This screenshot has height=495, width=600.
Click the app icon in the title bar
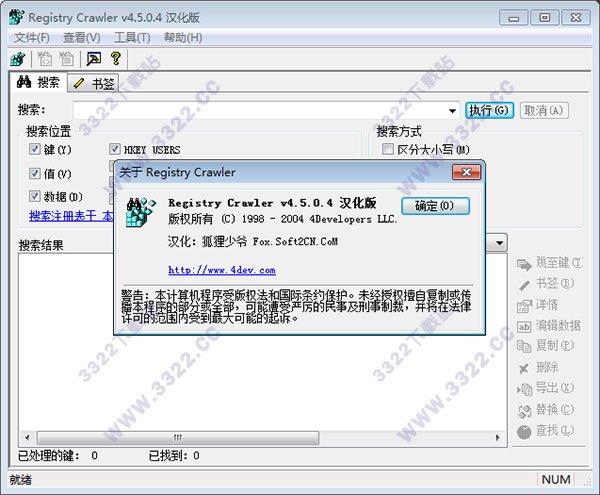[17, 17]
